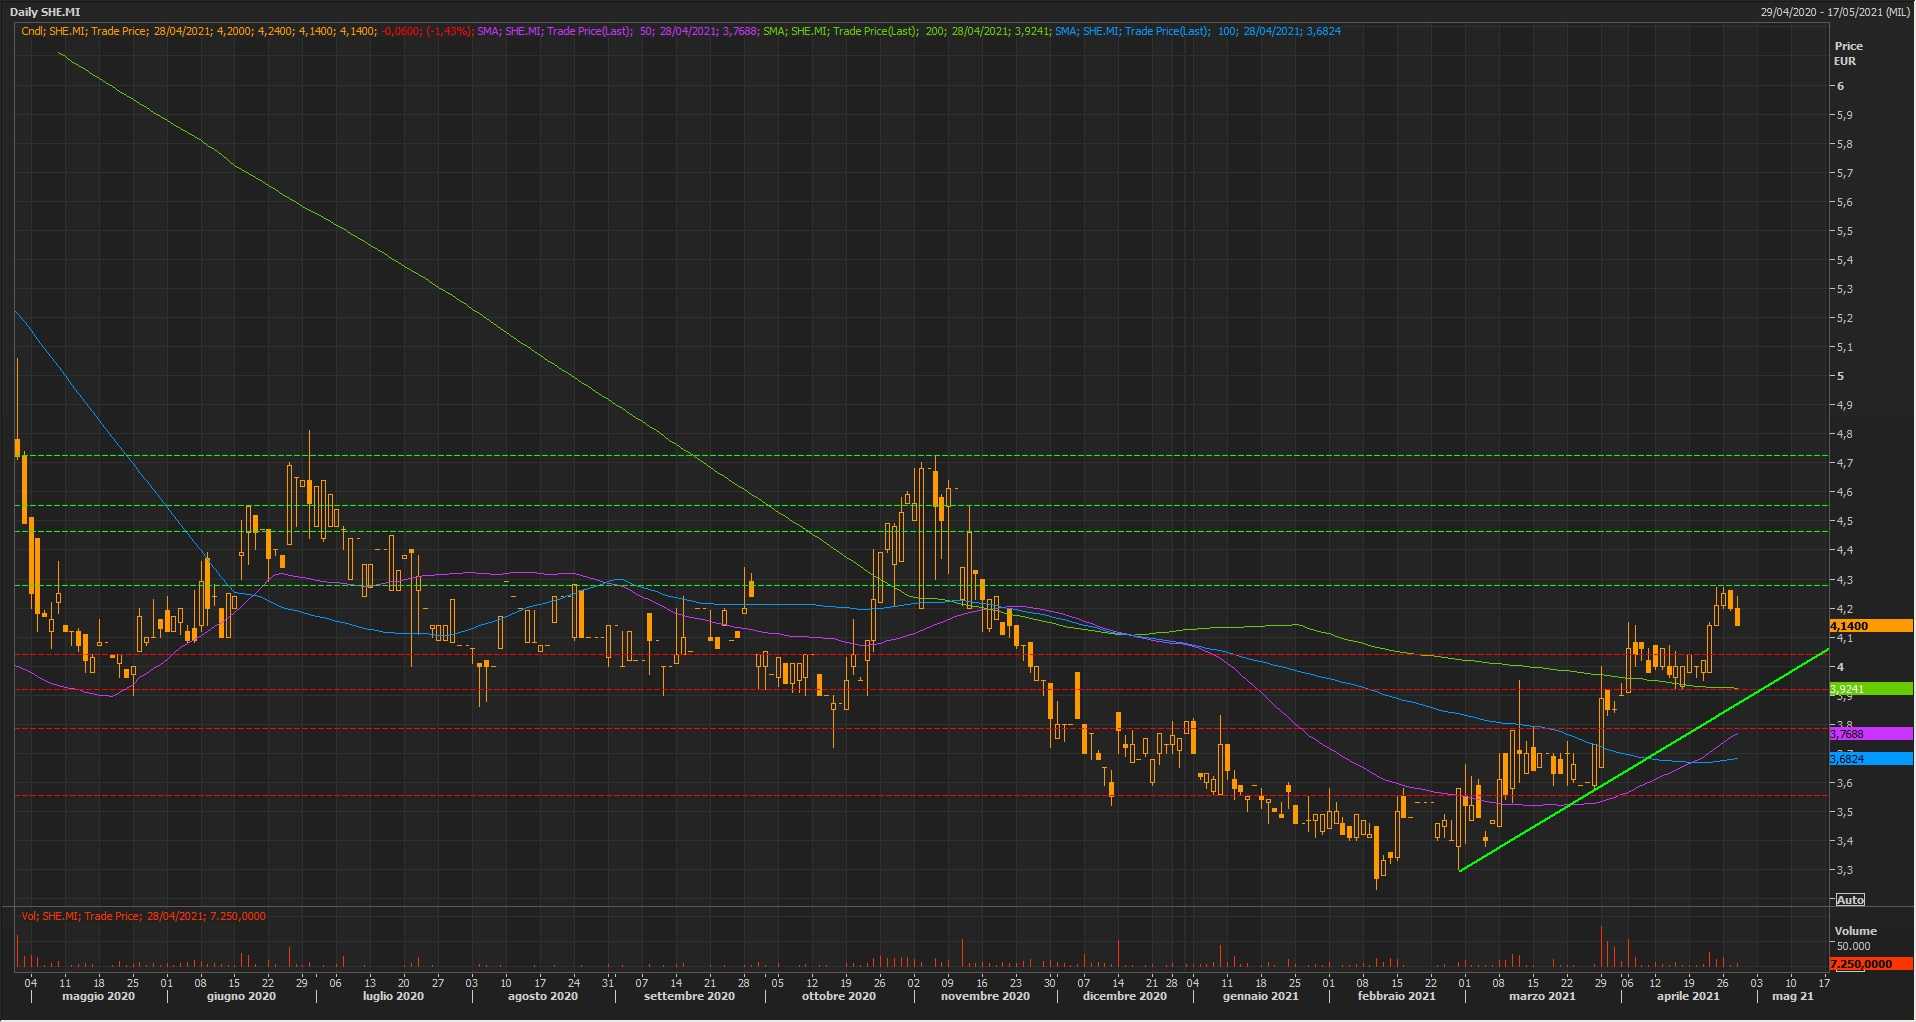
Task: Click the 'novembre 2020' label on time axis
Action: pyautogui.click(x=985, y=996)
